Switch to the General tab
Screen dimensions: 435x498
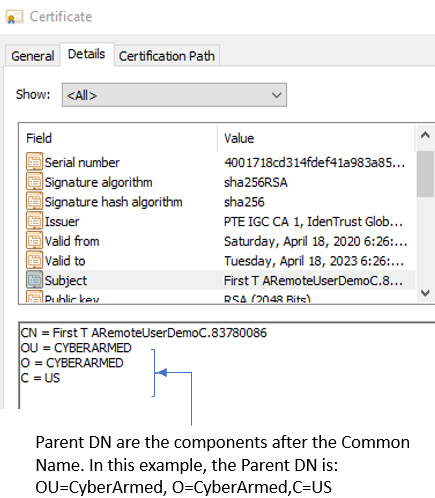(x=32, y=56)
